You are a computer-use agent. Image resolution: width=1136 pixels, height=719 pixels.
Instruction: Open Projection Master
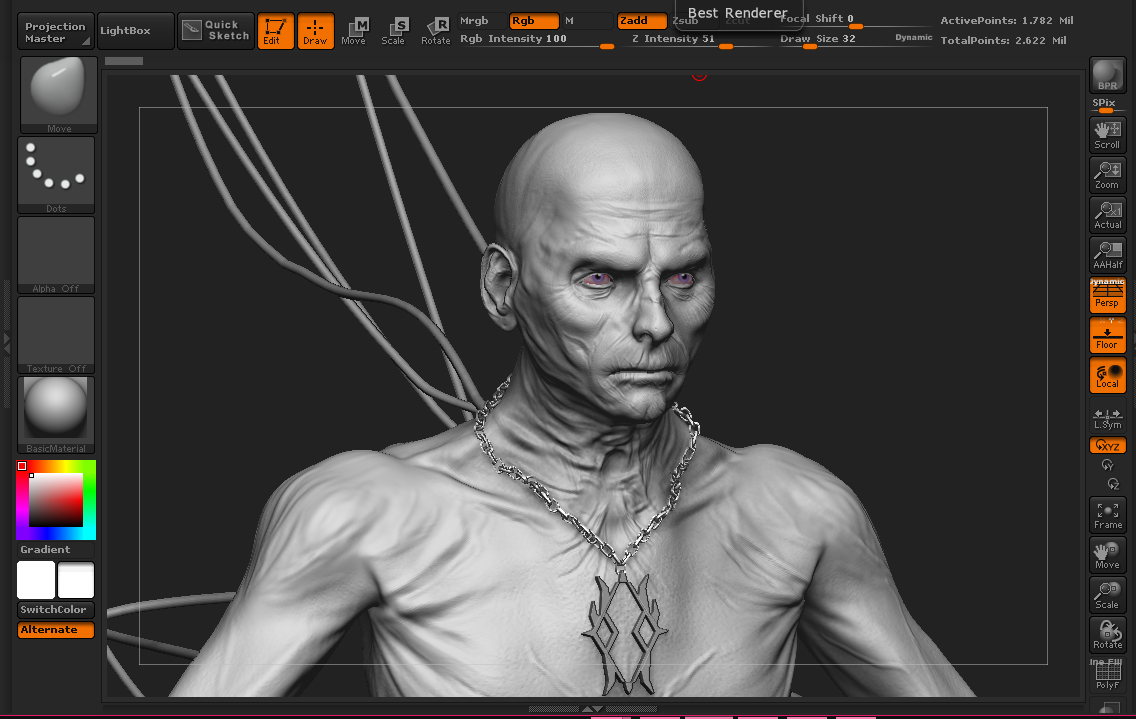[56, 31]
